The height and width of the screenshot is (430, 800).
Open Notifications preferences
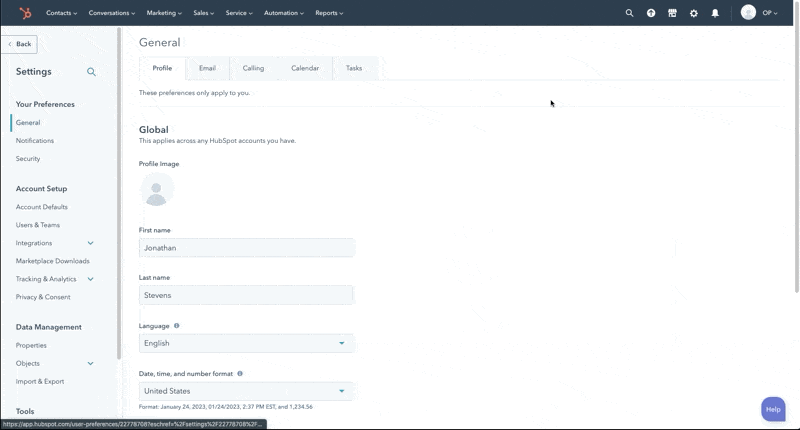coord(35,140)
